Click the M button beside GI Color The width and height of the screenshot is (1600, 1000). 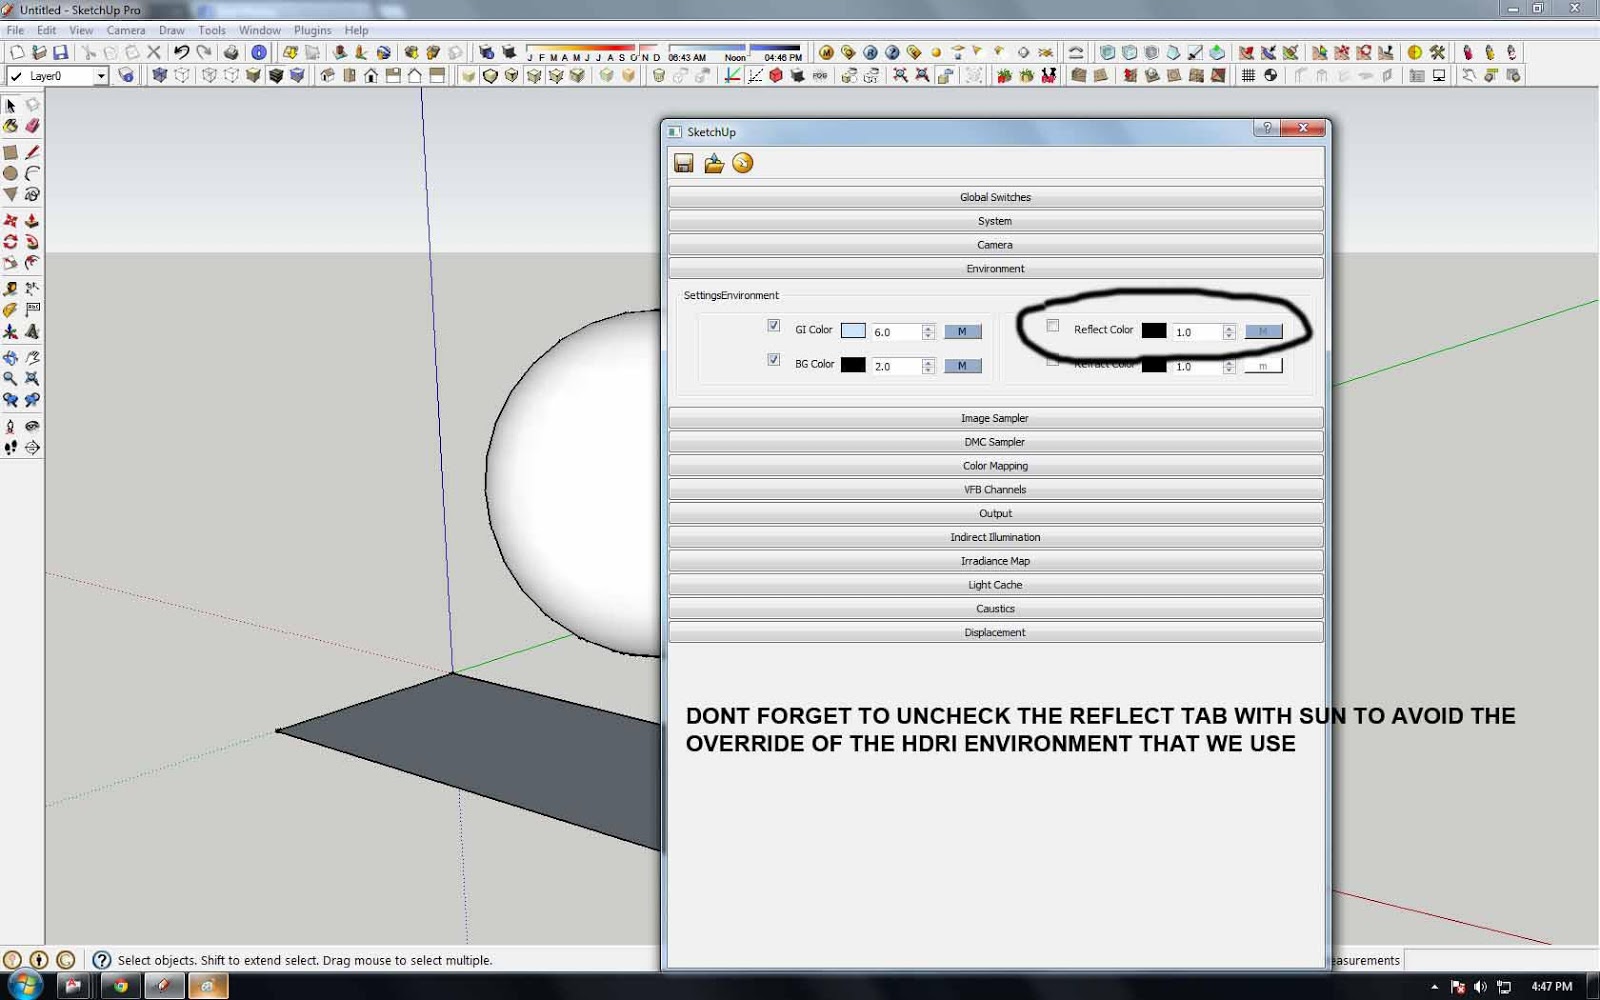[x=962, y=331]
